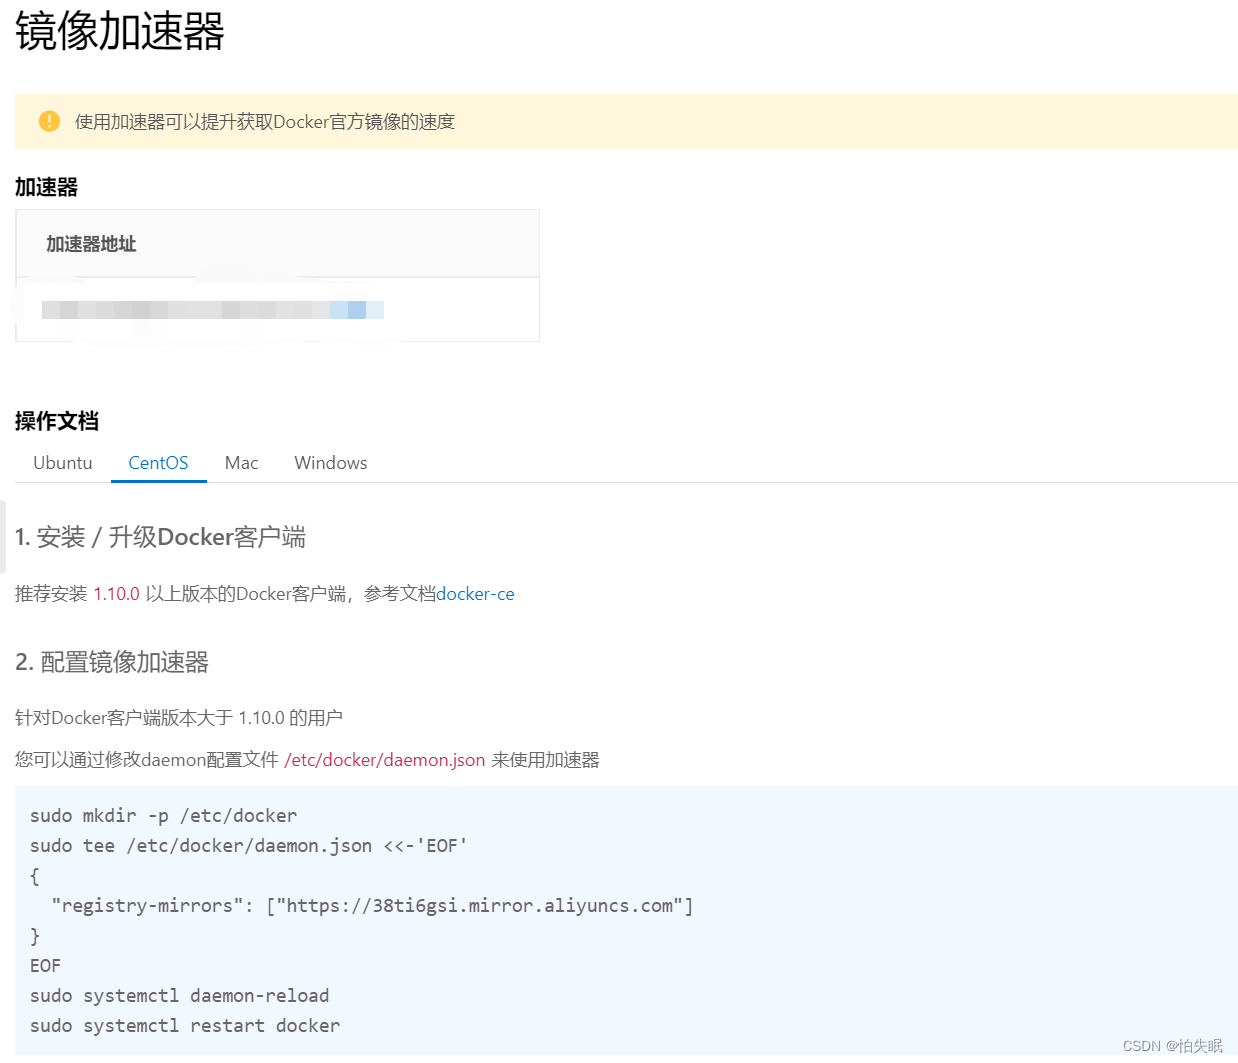The image size is (1238, 1063).
Task: Open the docker-ce documentation link
Action: 475,594
